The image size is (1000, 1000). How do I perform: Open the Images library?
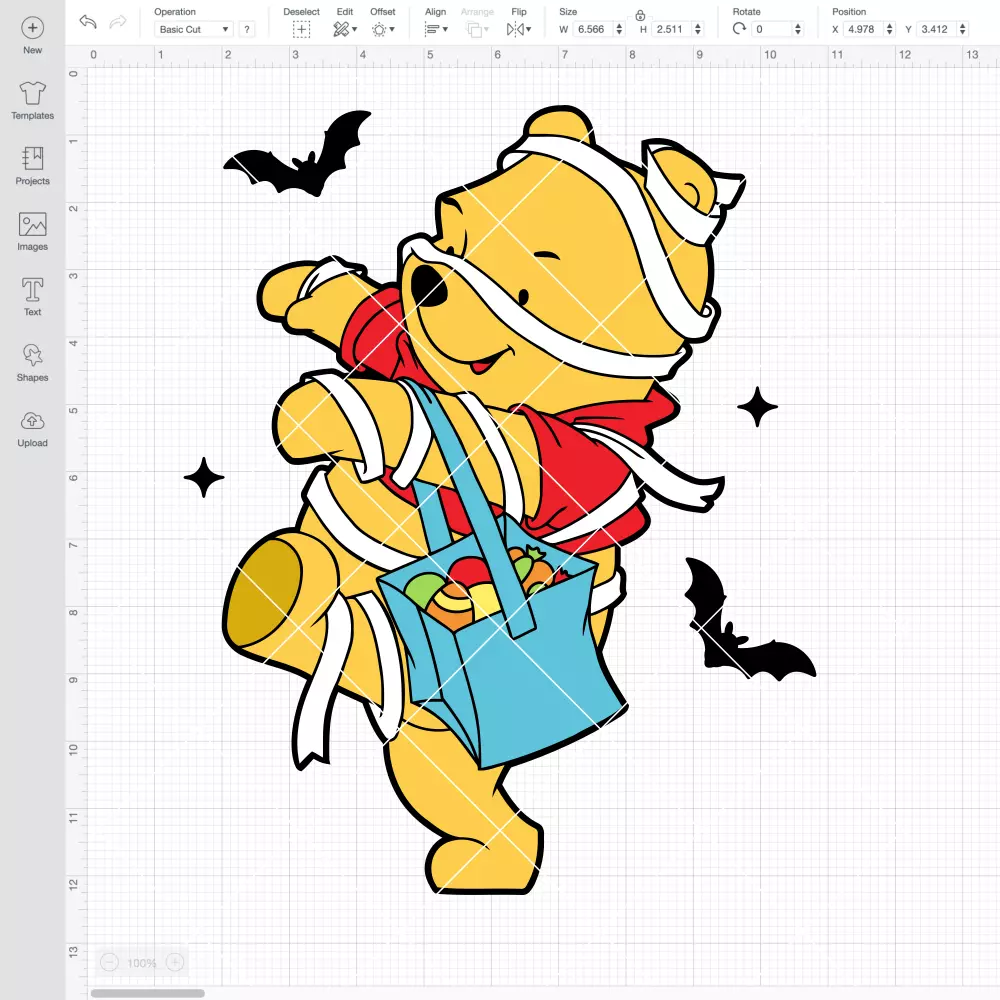tap(33, 232)
